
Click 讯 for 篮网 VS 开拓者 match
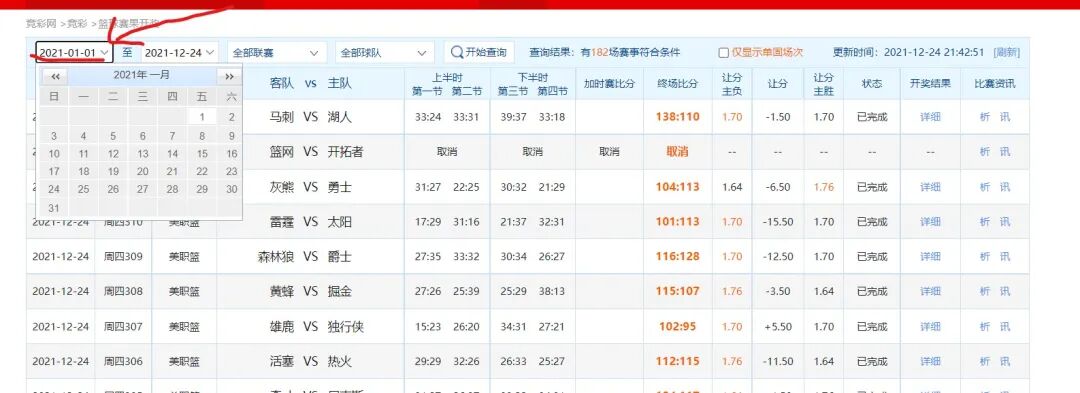click(x=1005, y=151)
